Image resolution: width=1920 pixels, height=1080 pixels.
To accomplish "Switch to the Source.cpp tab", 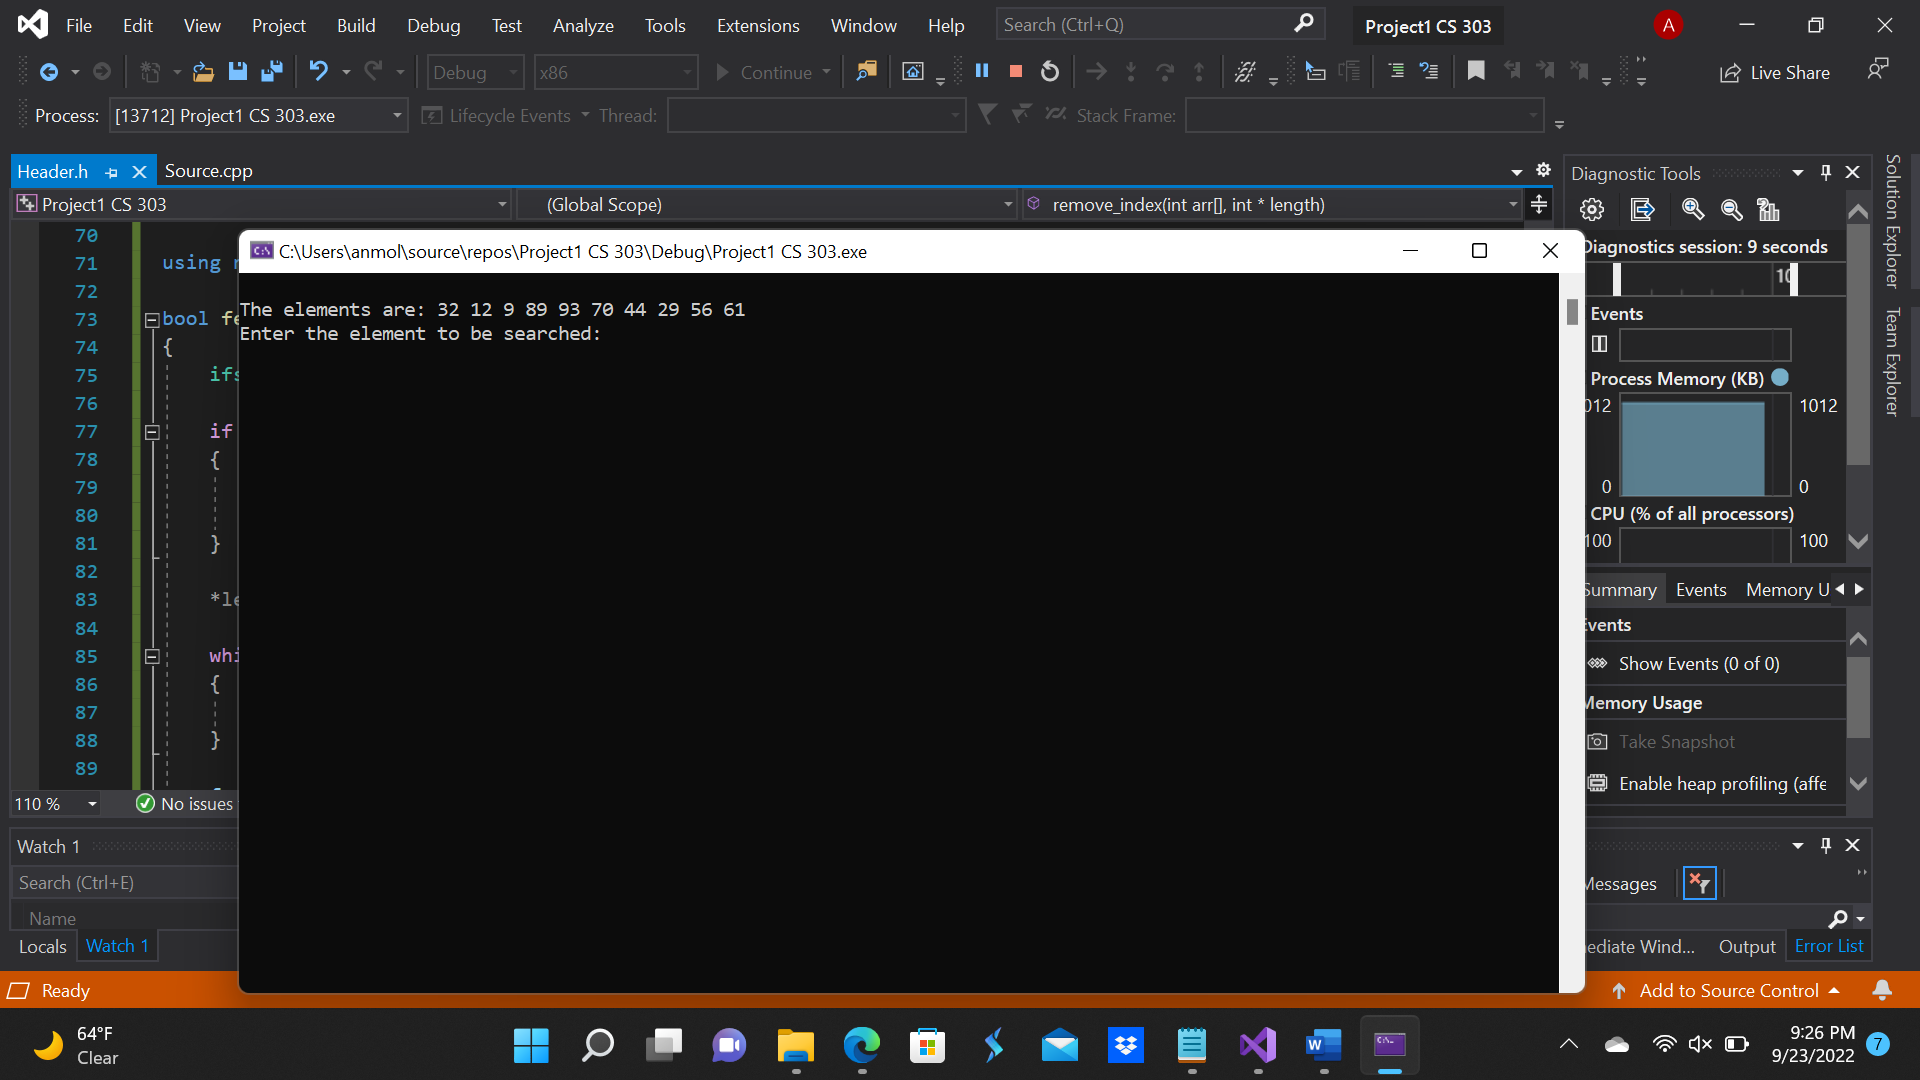I will [x=208, y=170].
